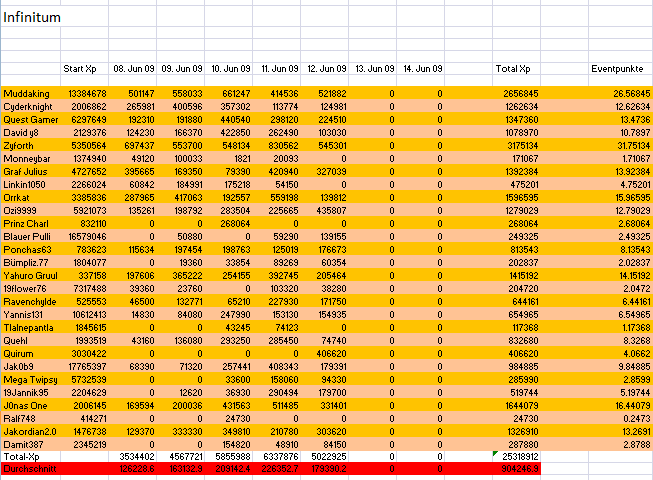Select the 13. Jun 09 header cell
The height and width of the screenshot is (480, 653).
pos(373,69)
